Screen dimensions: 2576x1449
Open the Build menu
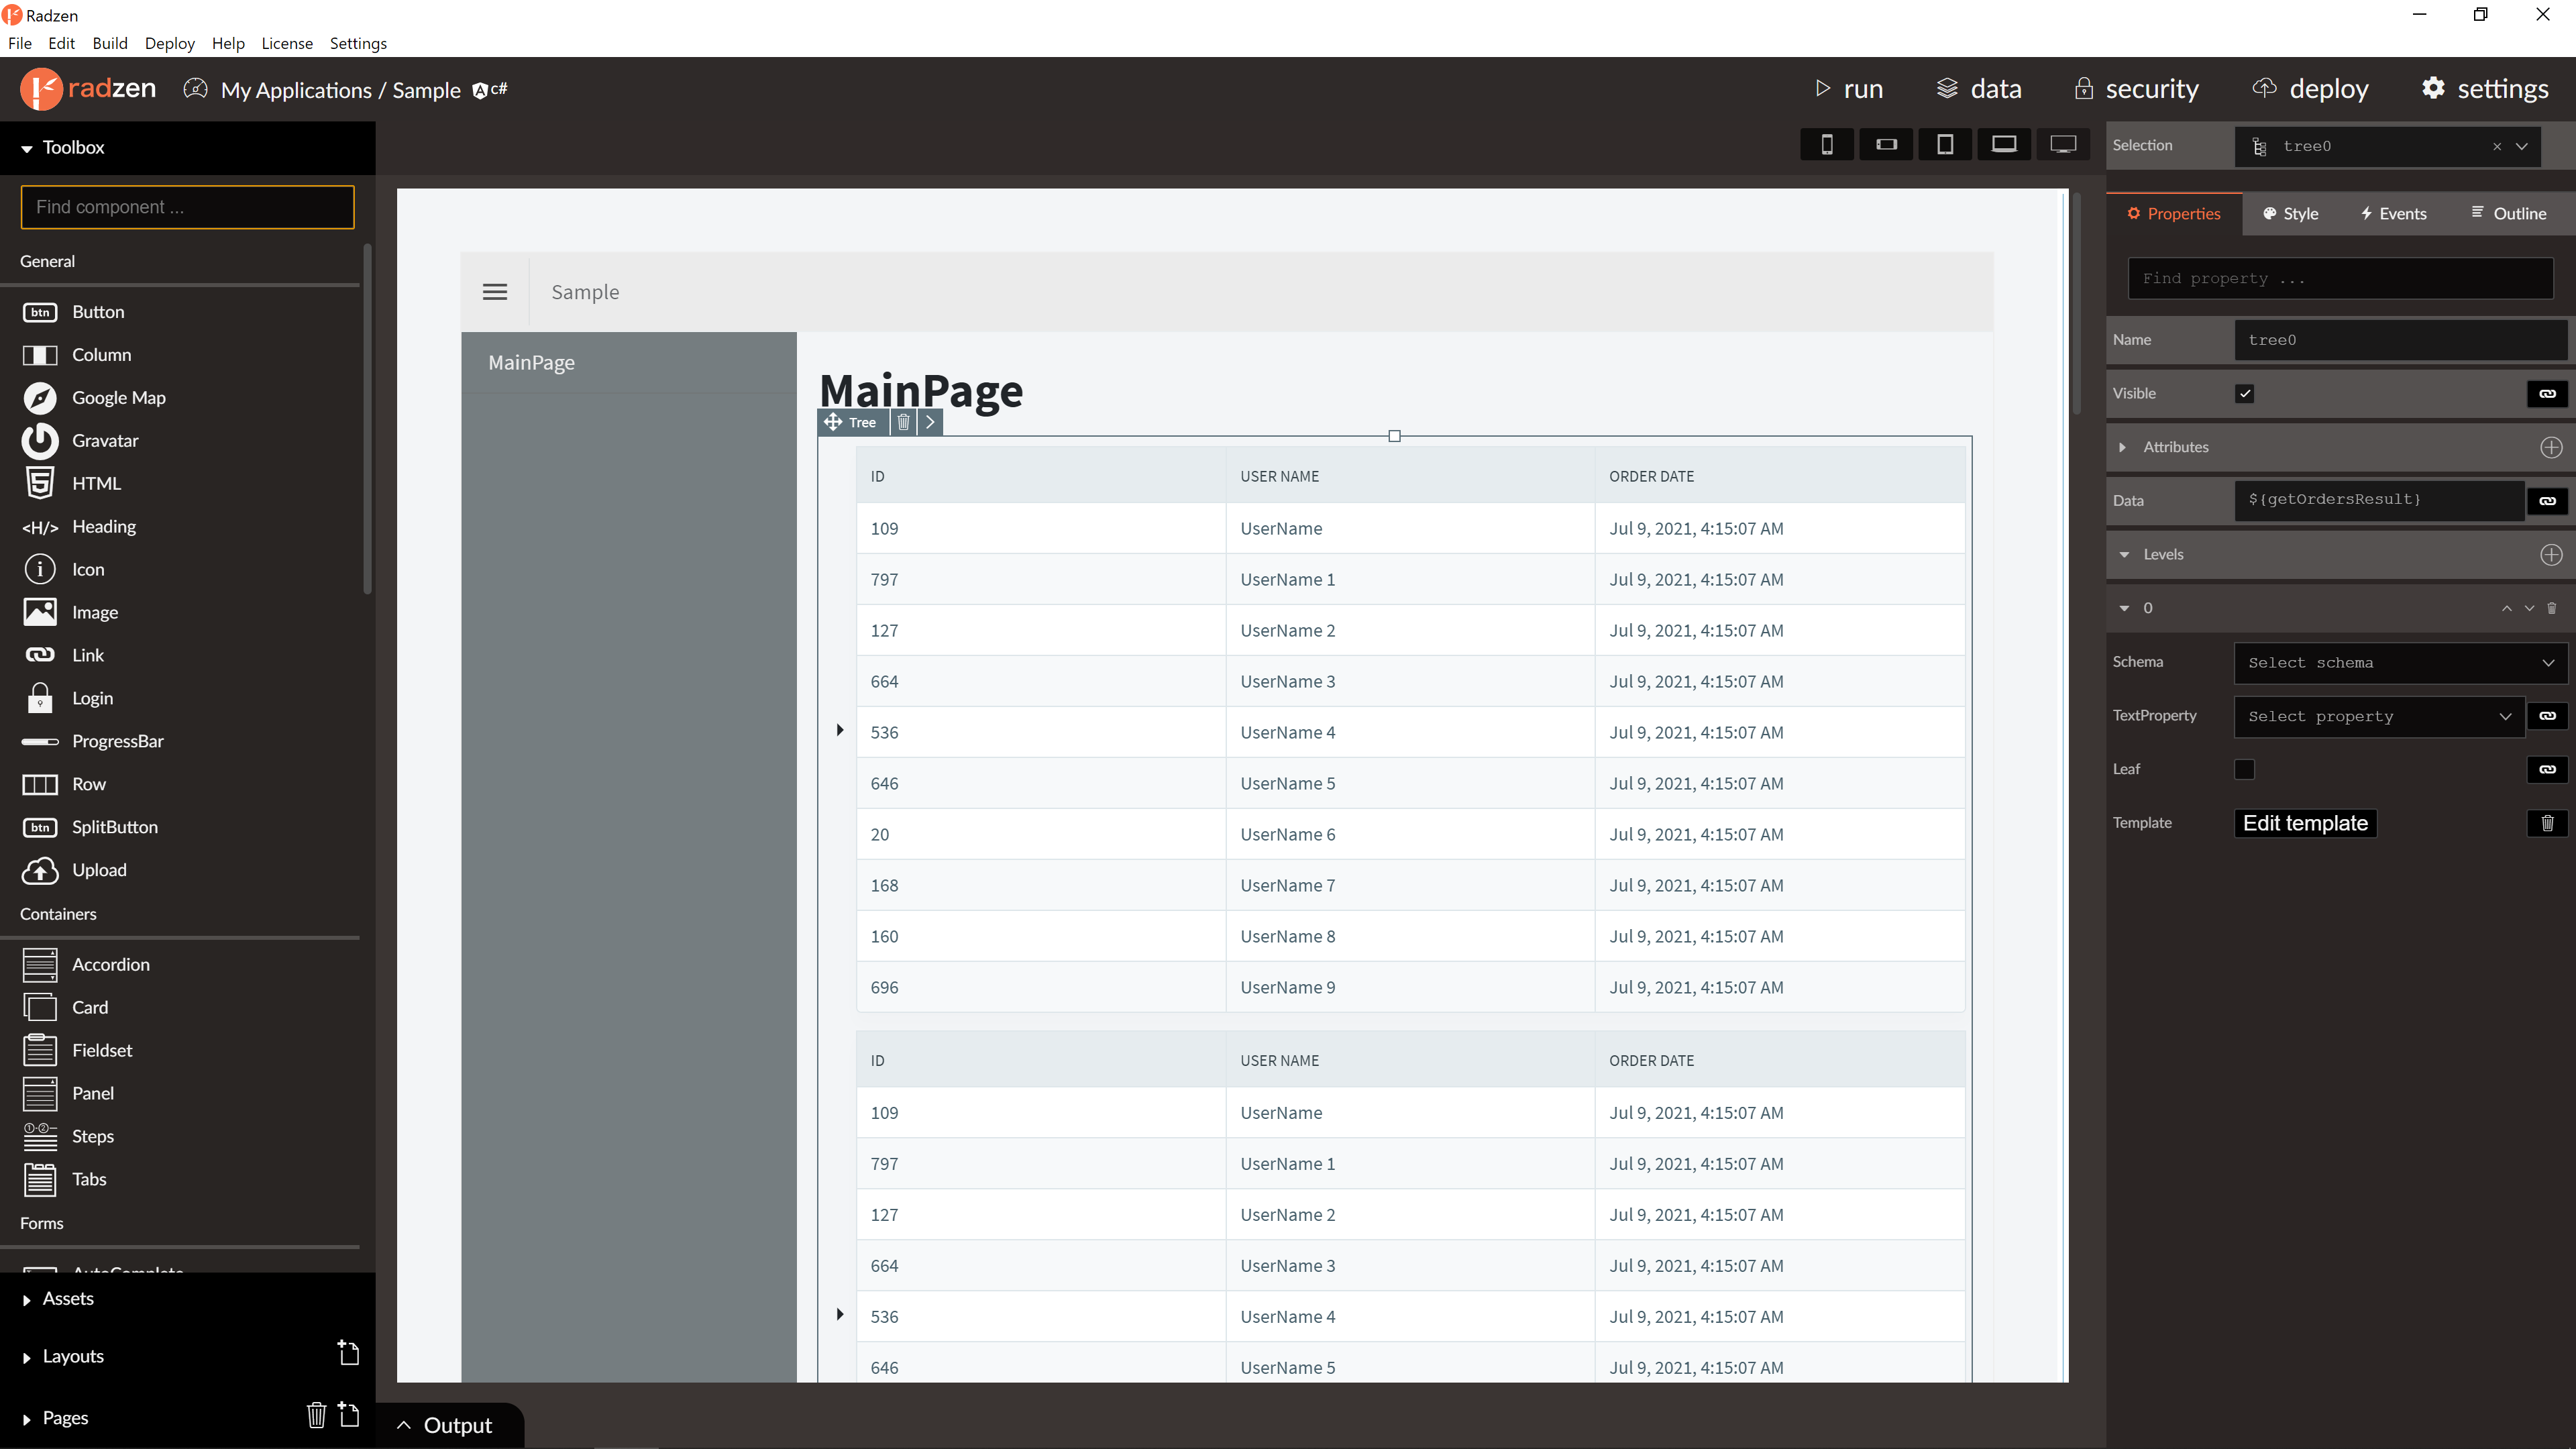pos(110,43)
